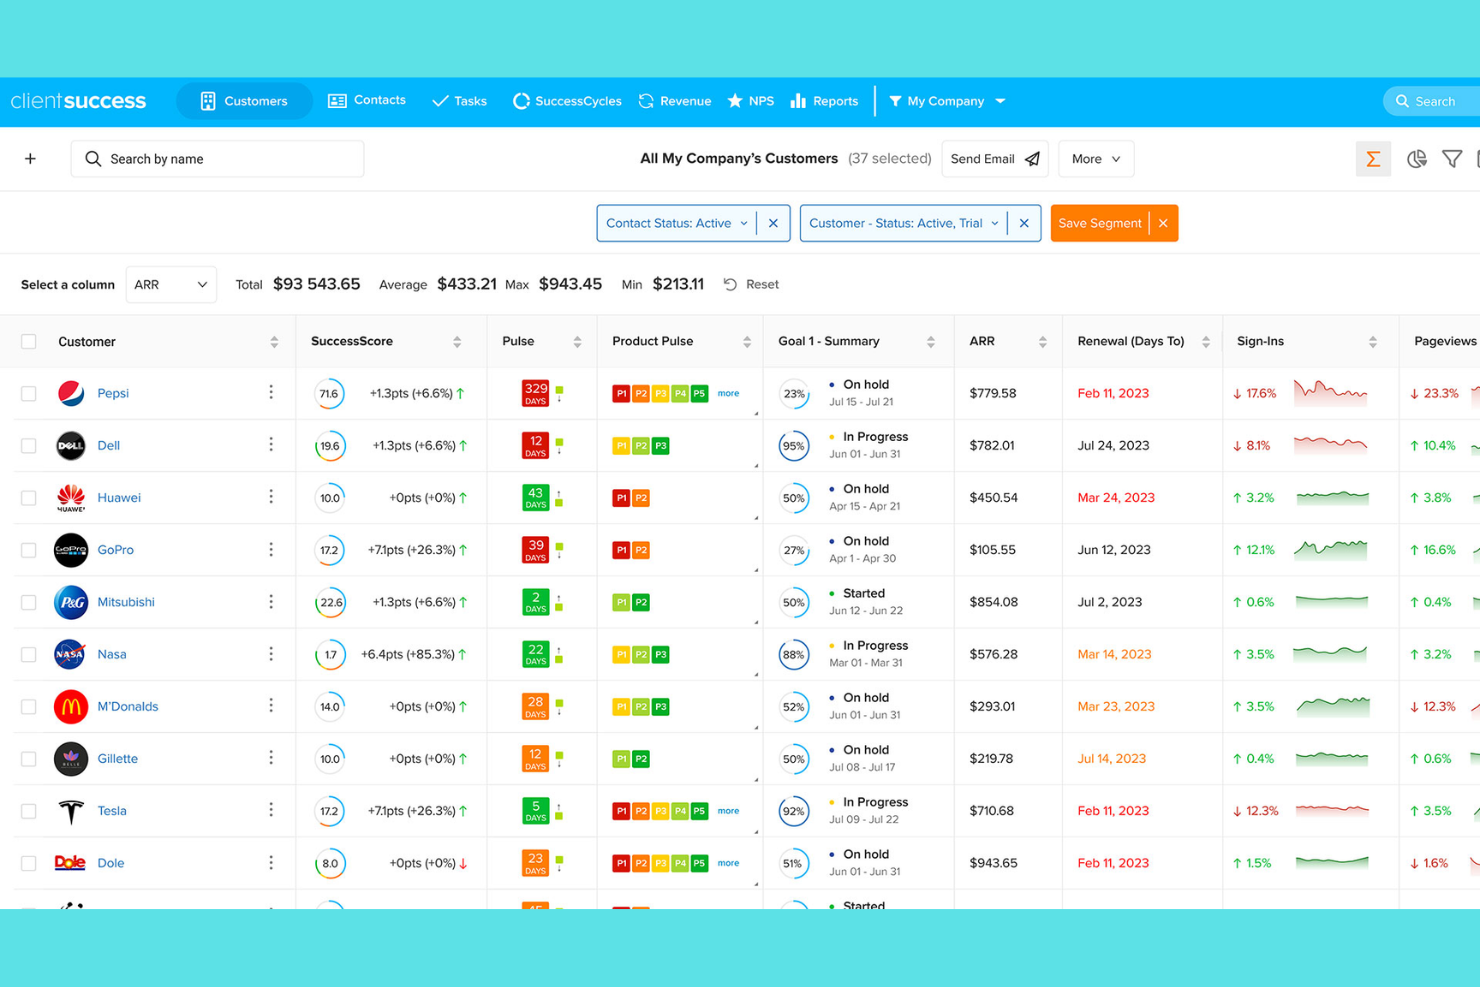Expand the Contact Status Active filter dropdown
This screenshot has width=1480, height=987.
(742, 222)
